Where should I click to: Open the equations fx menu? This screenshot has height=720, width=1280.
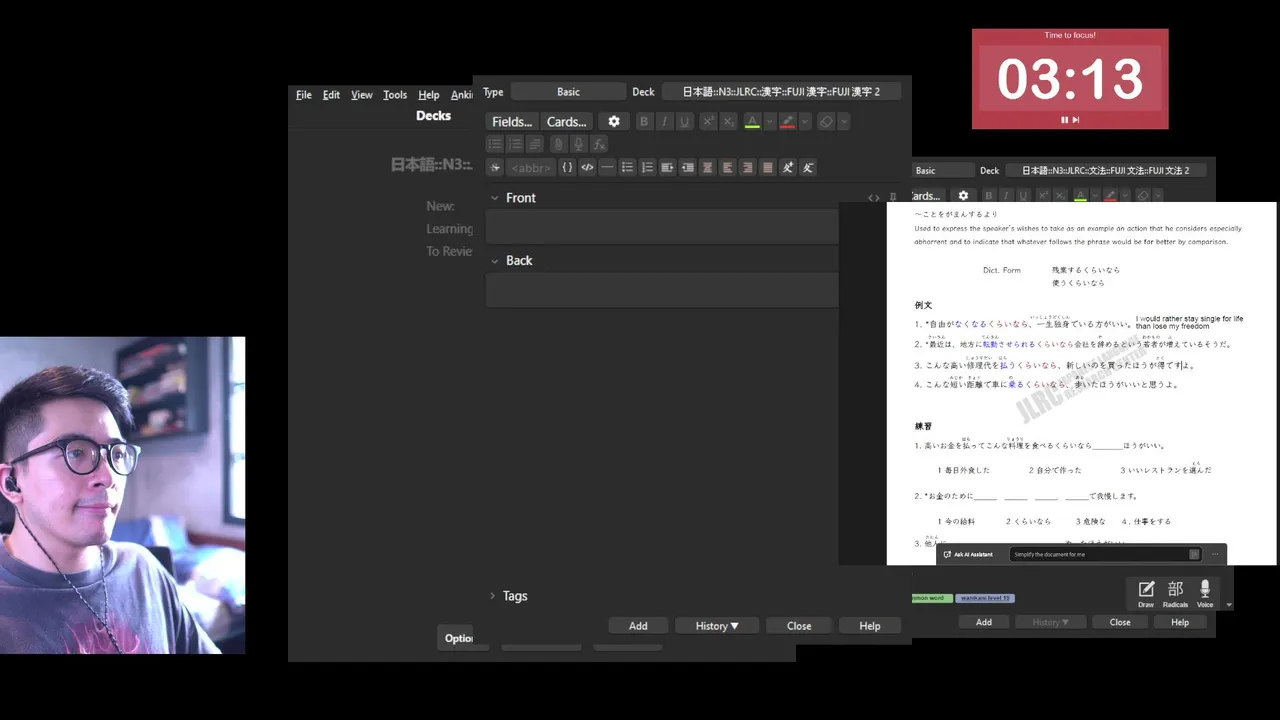point(599,144)
